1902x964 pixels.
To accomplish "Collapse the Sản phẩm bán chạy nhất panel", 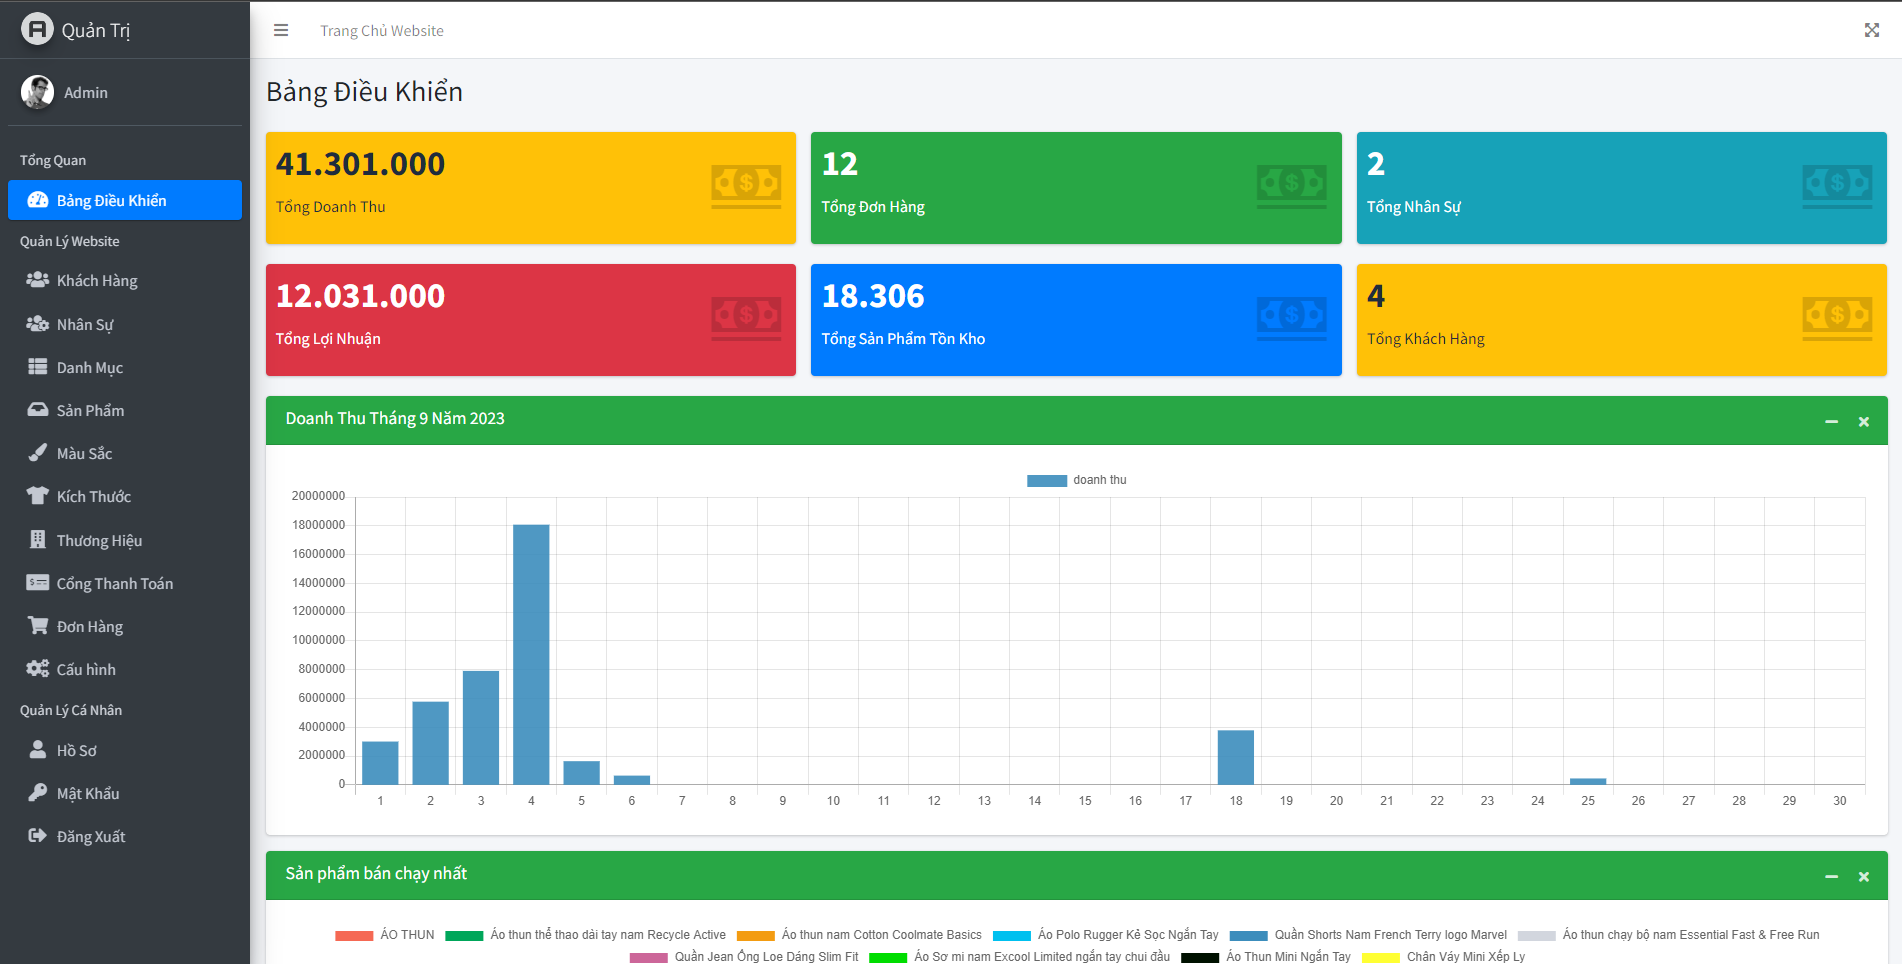I will [x=1832, y=877].
